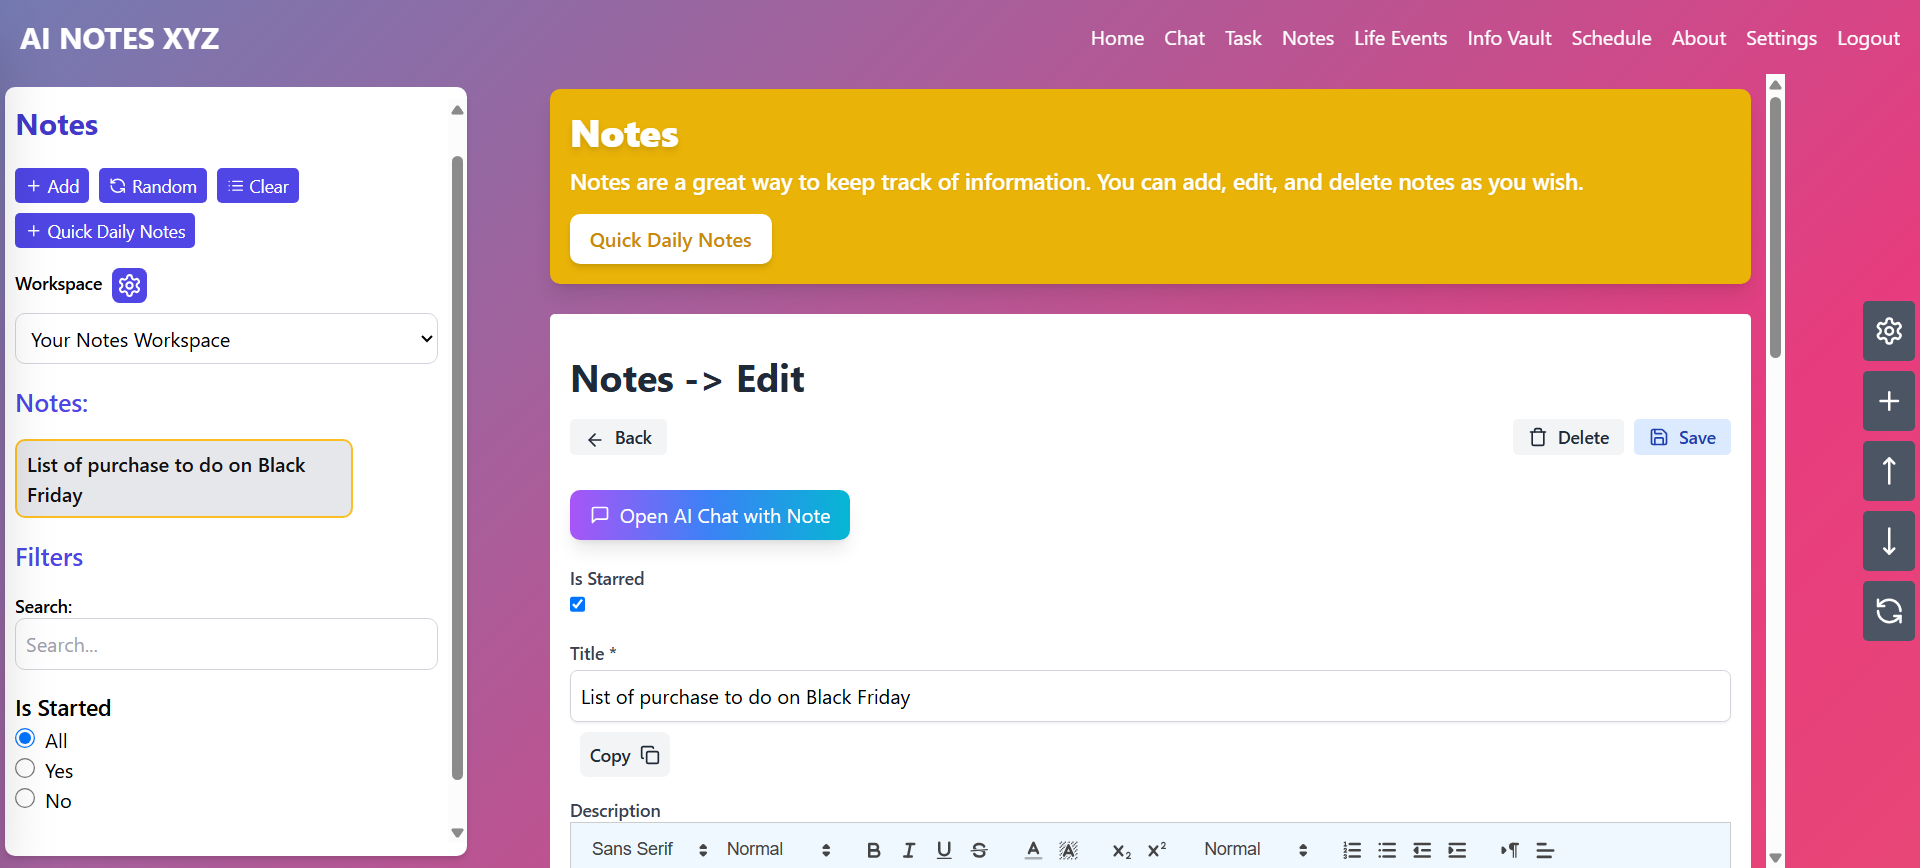Click sidebar Quick Daily Notes button
Viewport: 1920px width, 868px height.
pyautogui.click(x=105, y=231)
